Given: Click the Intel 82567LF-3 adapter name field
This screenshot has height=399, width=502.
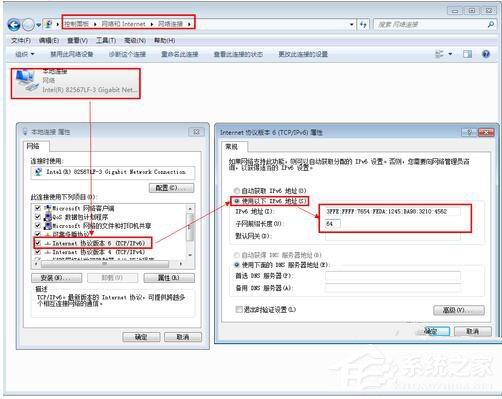Looking at the screenshot, I should 113,173.
